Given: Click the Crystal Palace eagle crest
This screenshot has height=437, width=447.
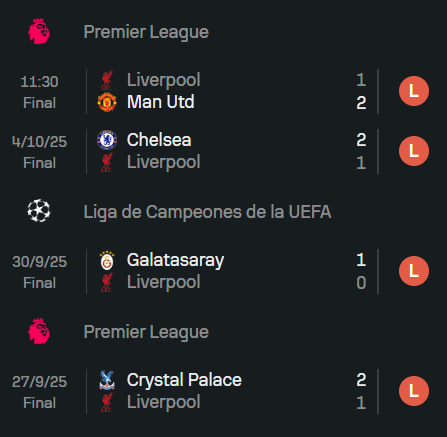Looking at the screenshot, I should tap(107, 380).
